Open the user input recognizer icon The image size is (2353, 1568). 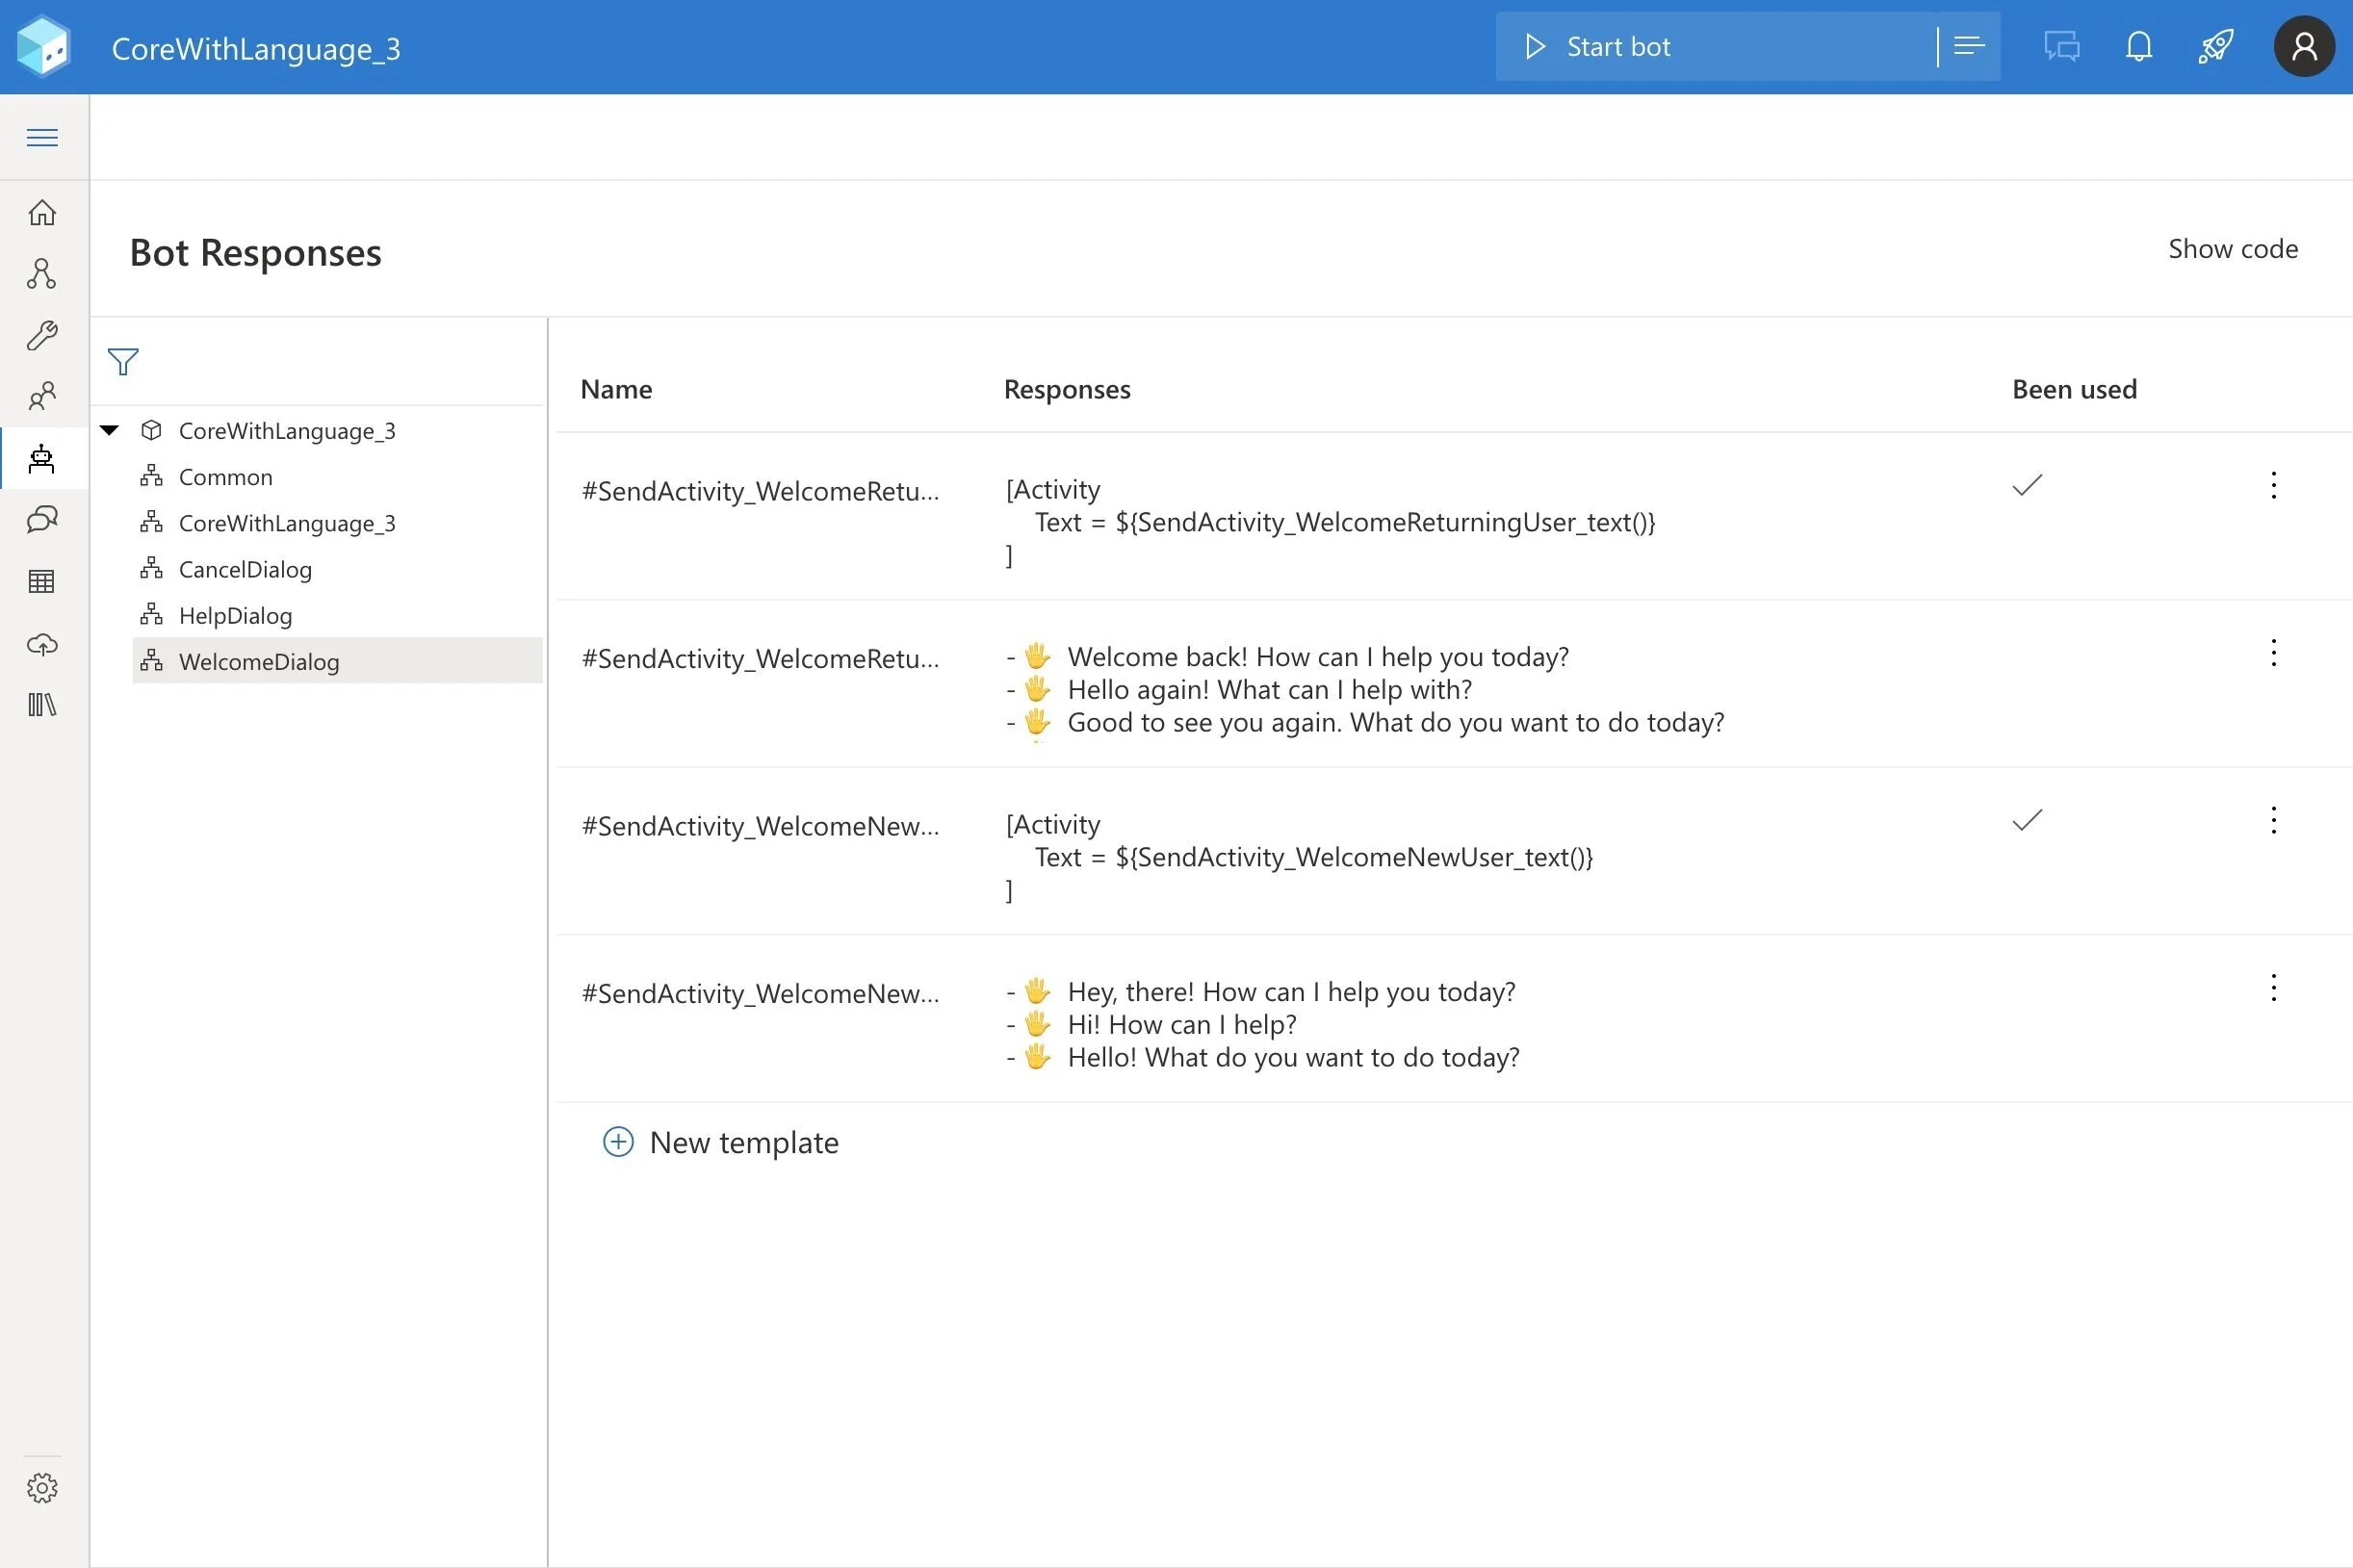click(42, 520)
